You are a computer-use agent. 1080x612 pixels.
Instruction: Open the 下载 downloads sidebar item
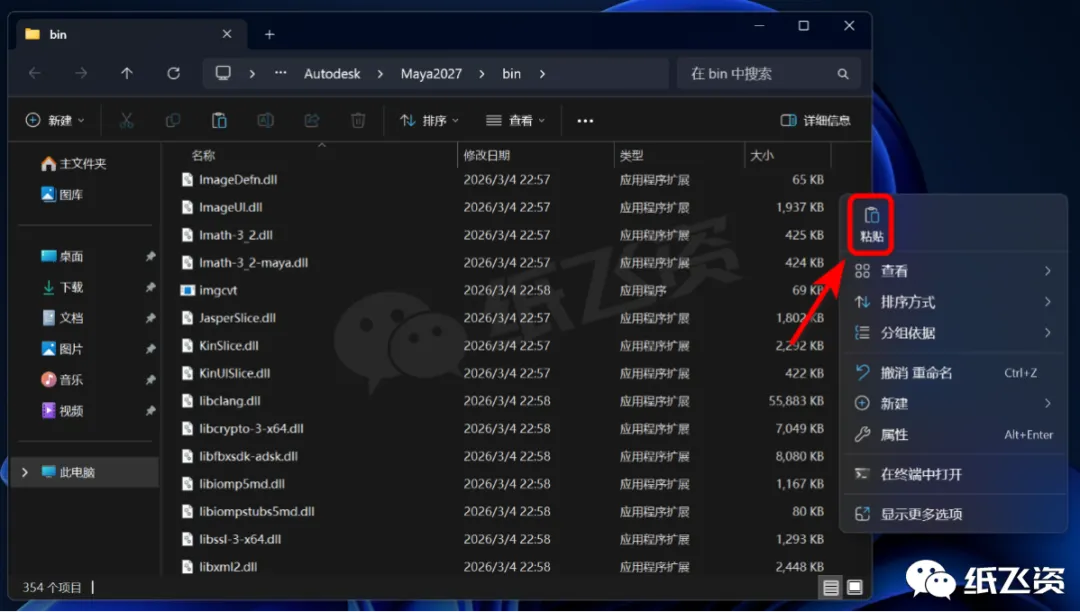[x=62, y=287]
